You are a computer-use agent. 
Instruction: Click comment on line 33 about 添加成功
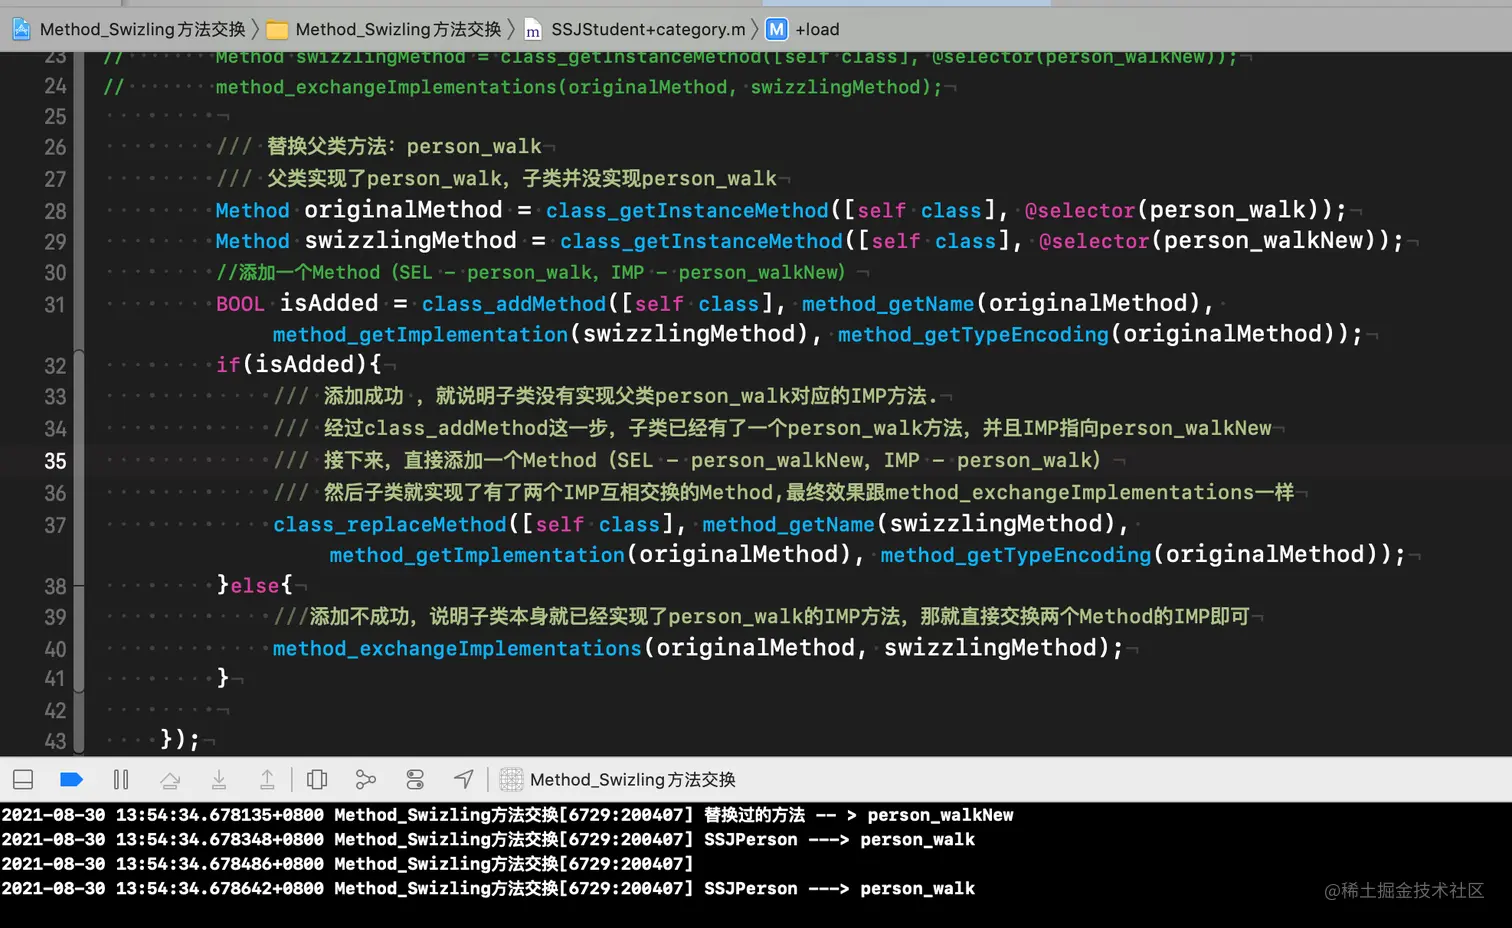coord(606,396)
